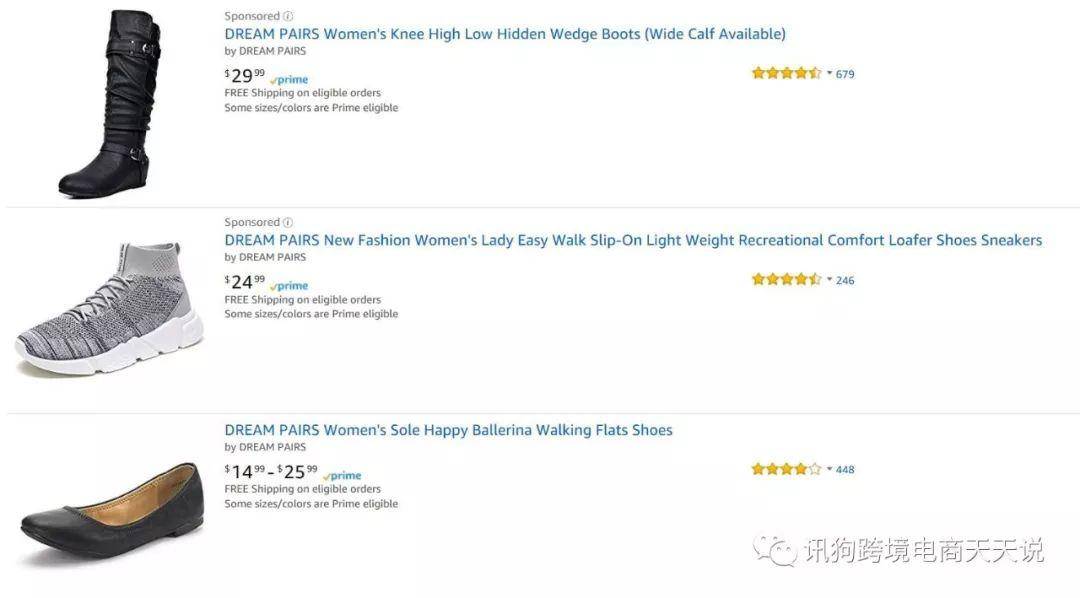Click the Sponsored info icon above boots listing
This screenshot has width=1080, height=598.
[288, 16]
